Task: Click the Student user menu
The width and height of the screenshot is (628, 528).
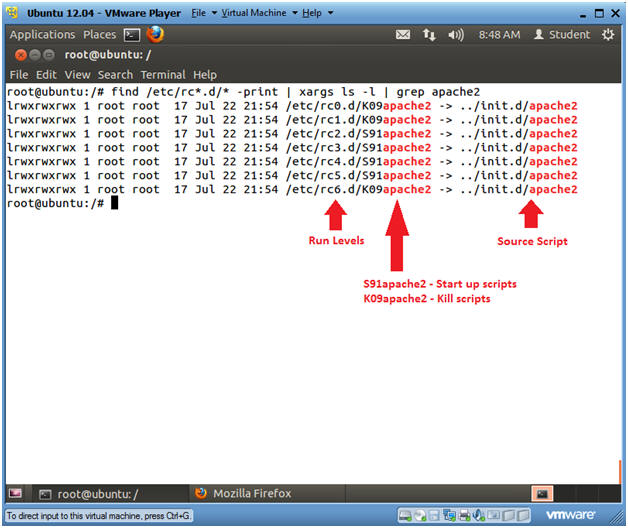Action: pyautogui.click(x=562, y=35)
